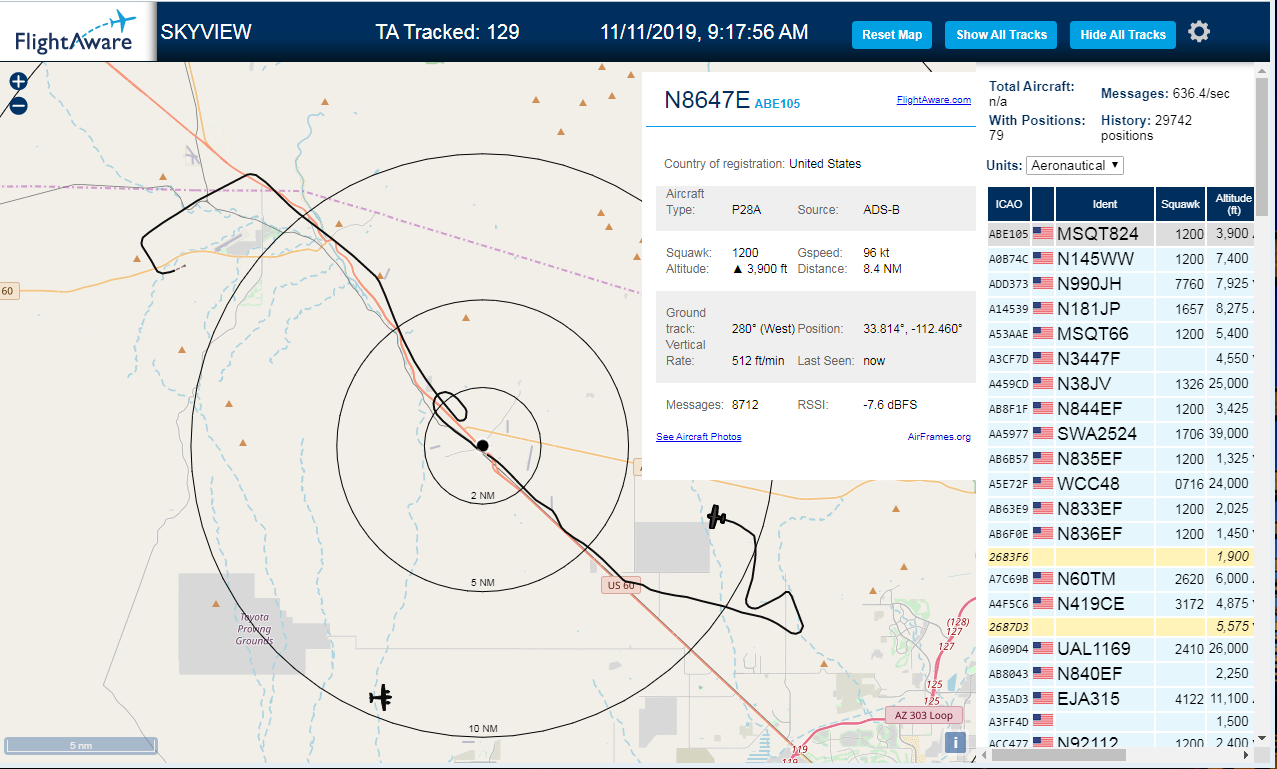
Task: Select the N3447F aircraft row
Action: click(1120, 359)
